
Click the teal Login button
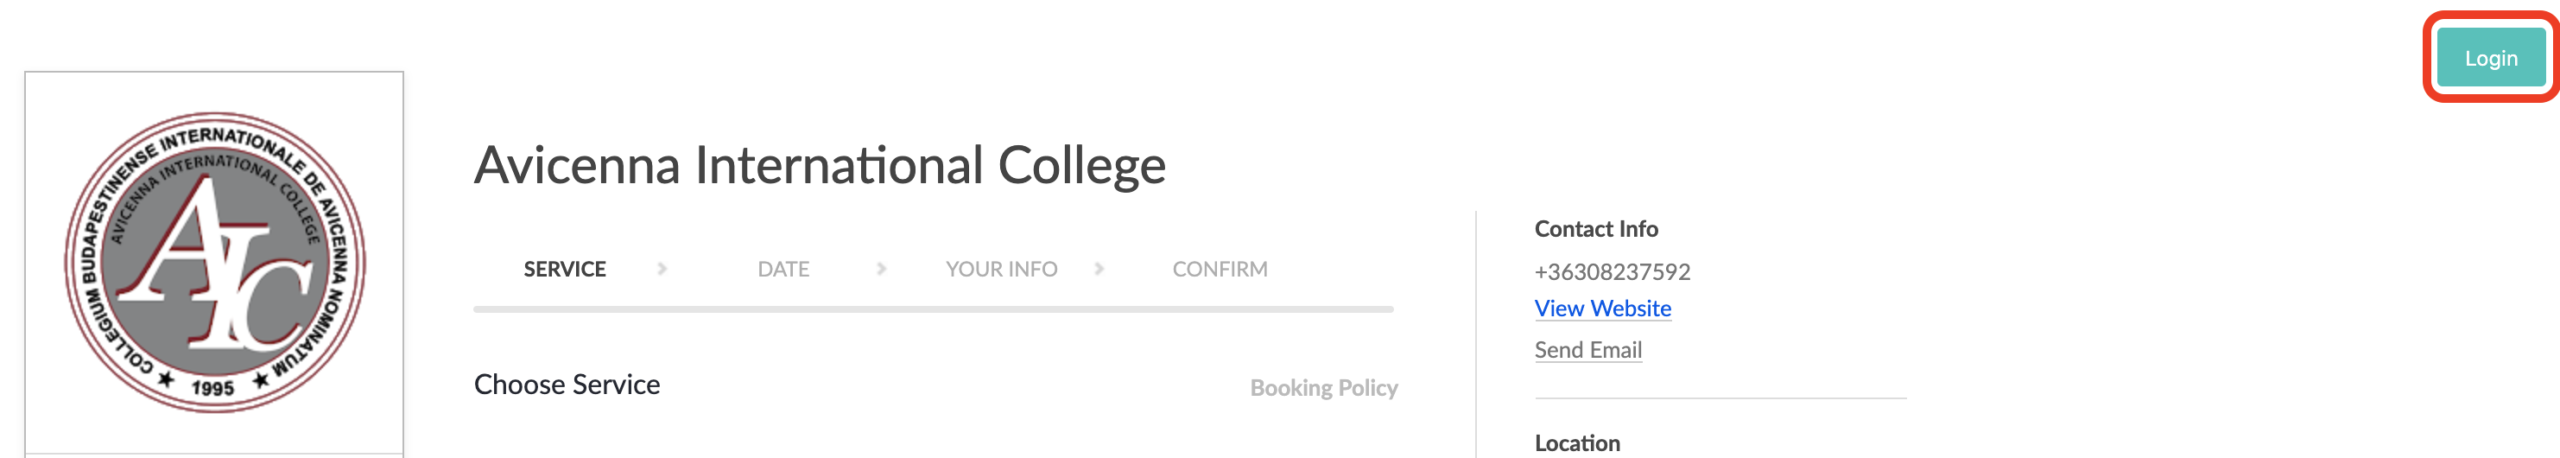pyautogui.click(x=2490, y=58)
